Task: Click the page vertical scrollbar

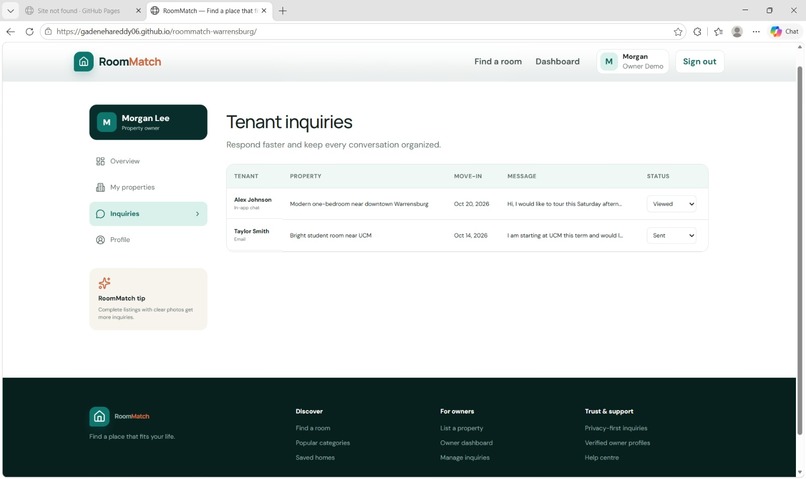Action: (800, 249)
